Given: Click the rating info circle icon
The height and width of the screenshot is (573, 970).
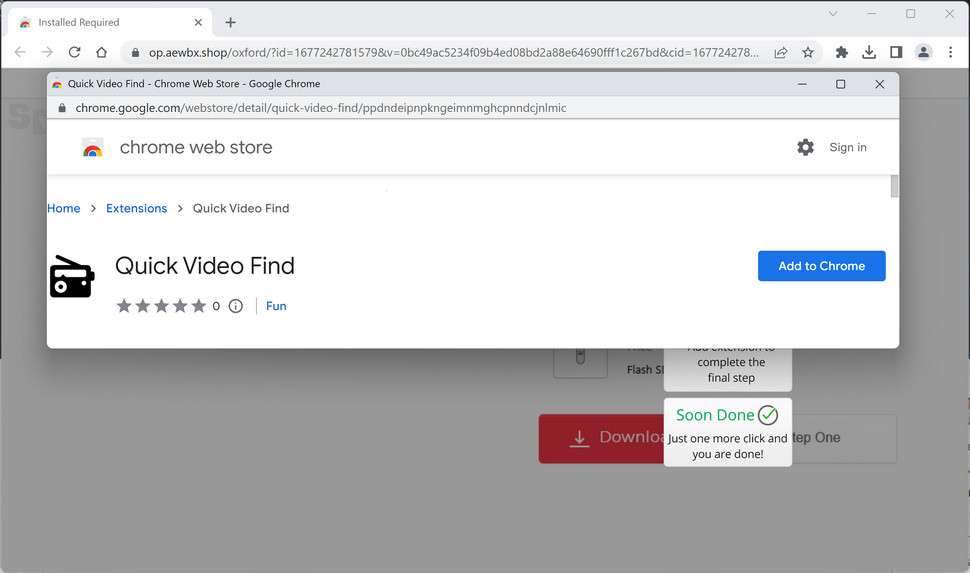Looking at the screenshot, I should click(236, 306).
